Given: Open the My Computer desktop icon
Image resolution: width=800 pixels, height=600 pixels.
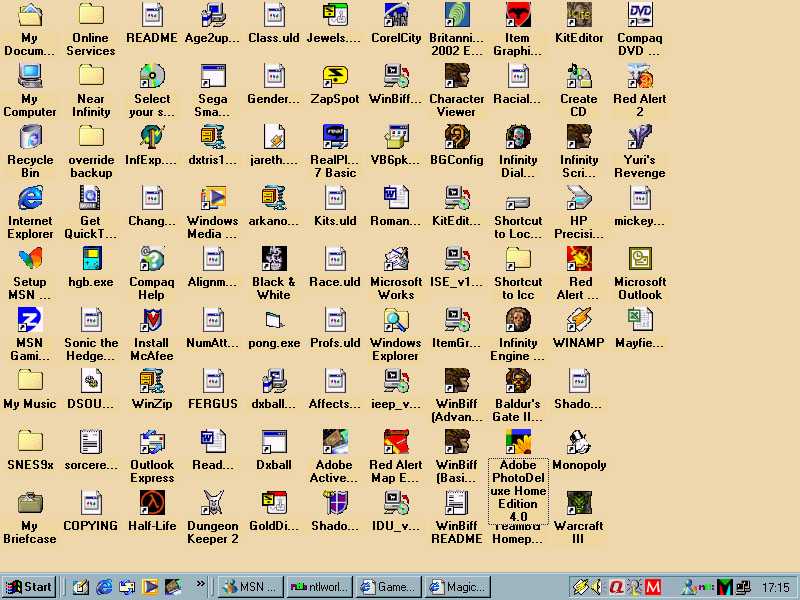Looking at the screenshot, I should (x=30, y=76).
